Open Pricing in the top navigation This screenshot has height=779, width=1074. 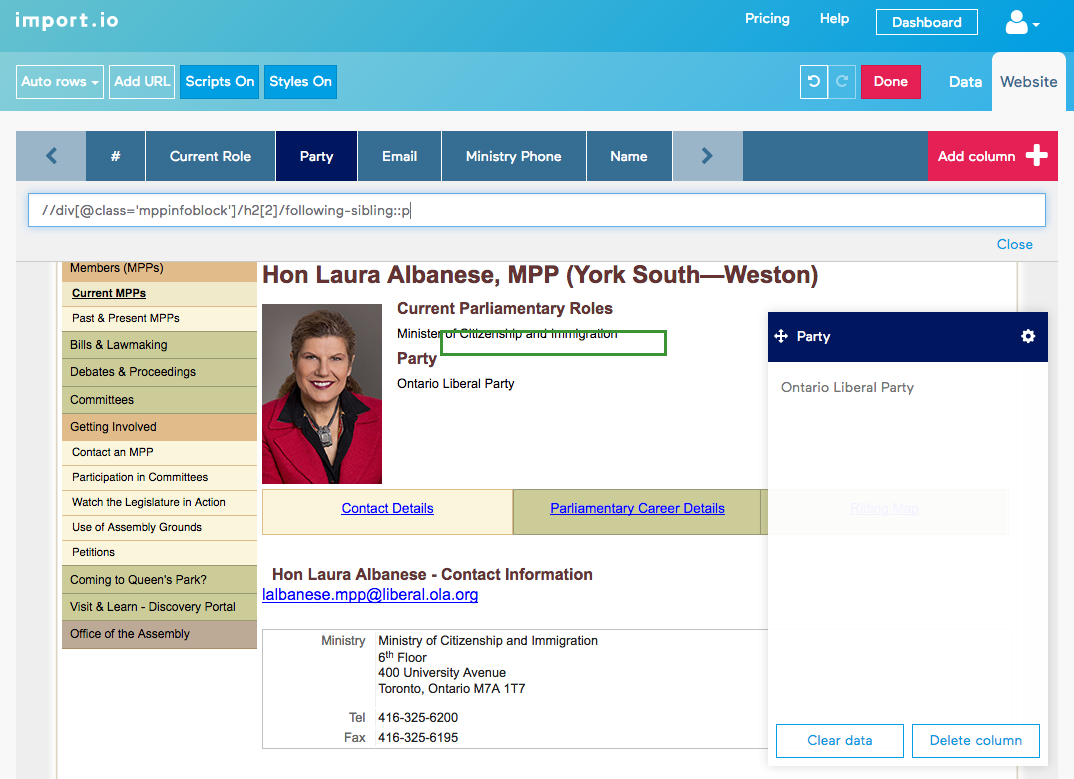point(767,18)
